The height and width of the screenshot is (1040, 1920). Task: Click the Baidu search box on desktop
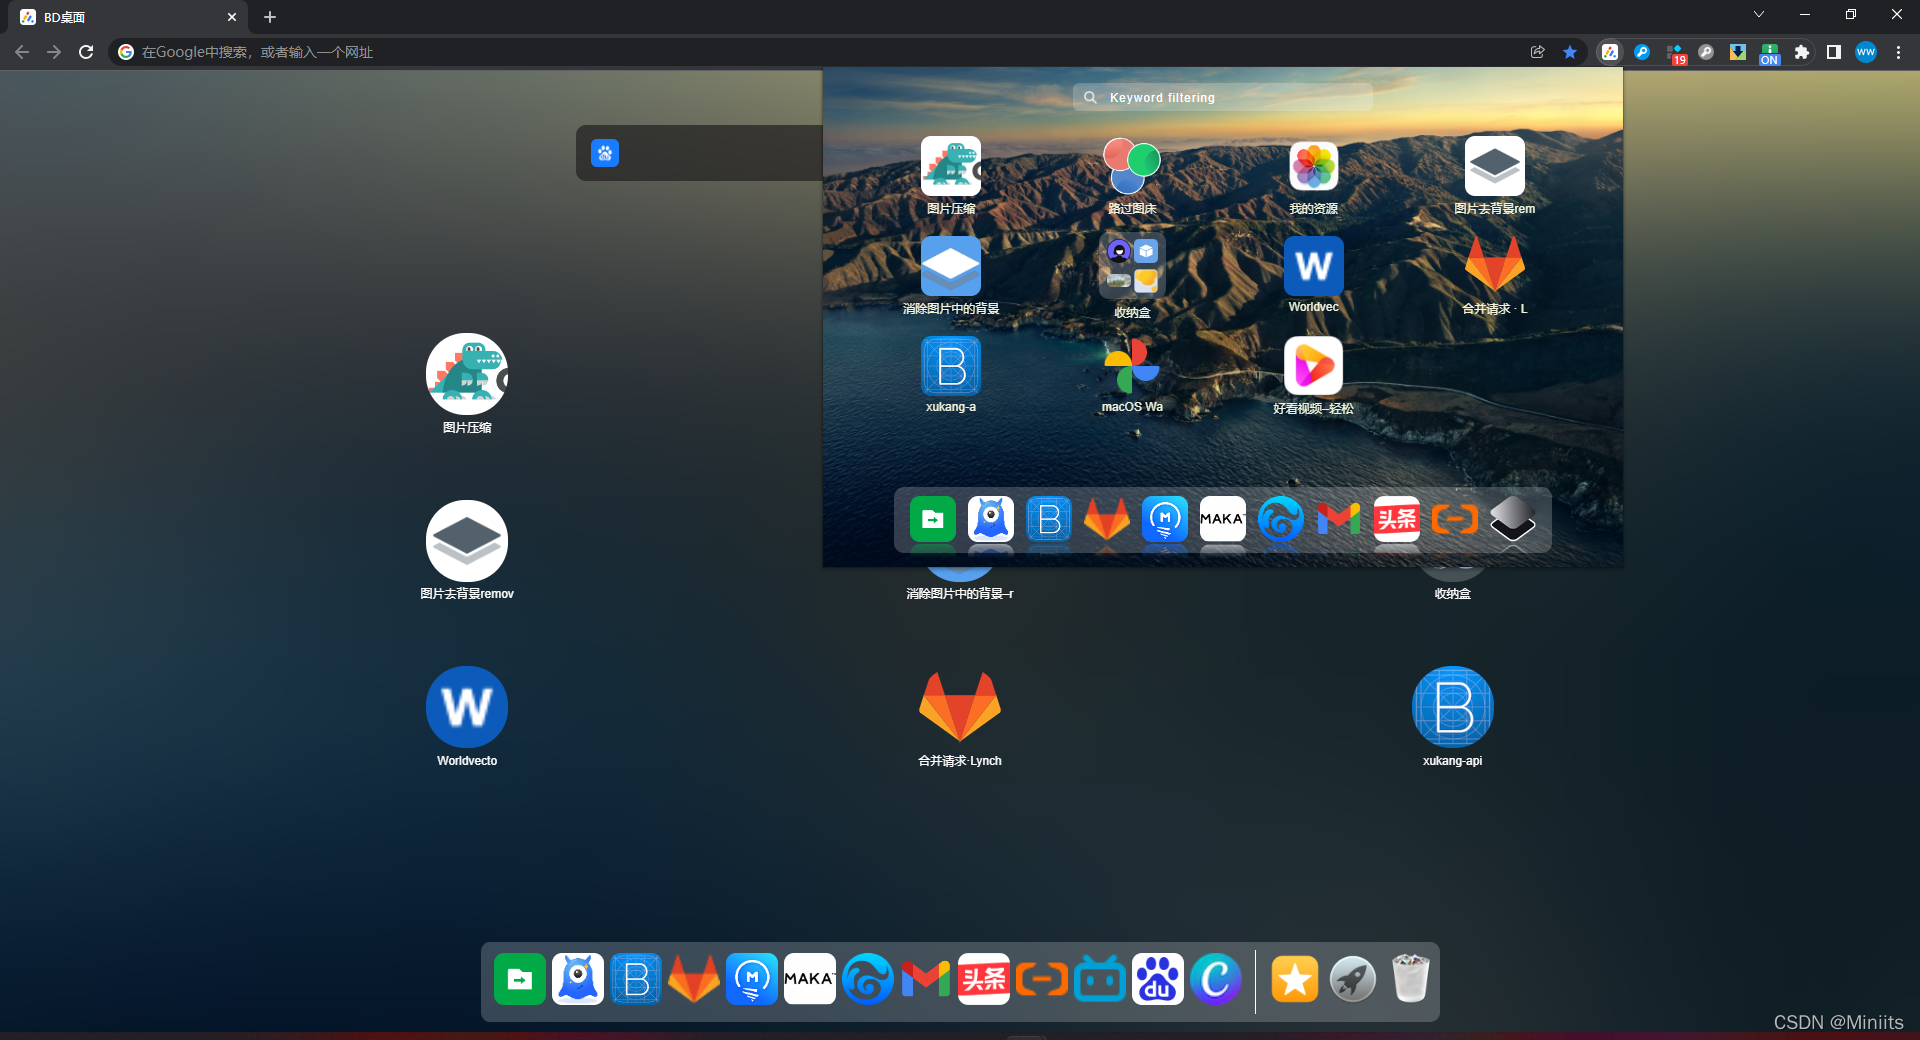(x=700, y=153)
